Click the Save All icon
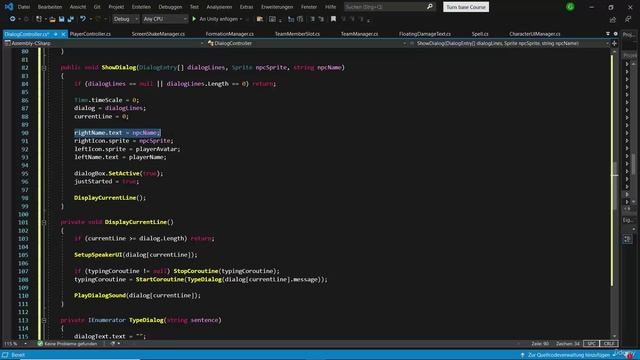Viewport: 640px width, 360px height. point(70,19)
